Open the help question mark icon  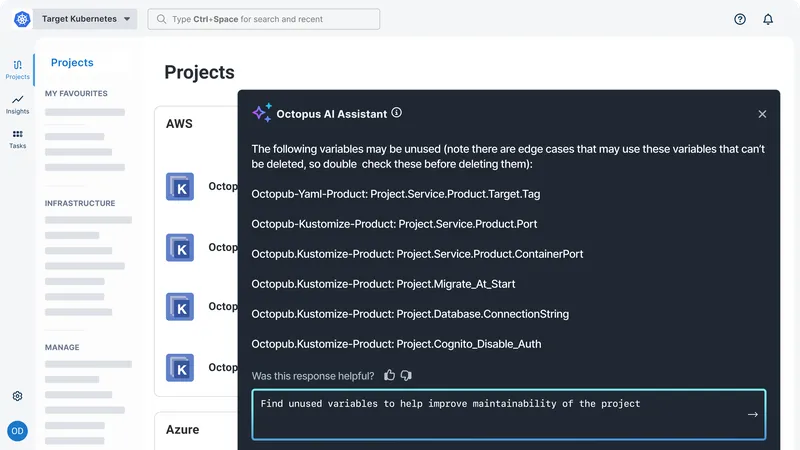tap(740, 19)
